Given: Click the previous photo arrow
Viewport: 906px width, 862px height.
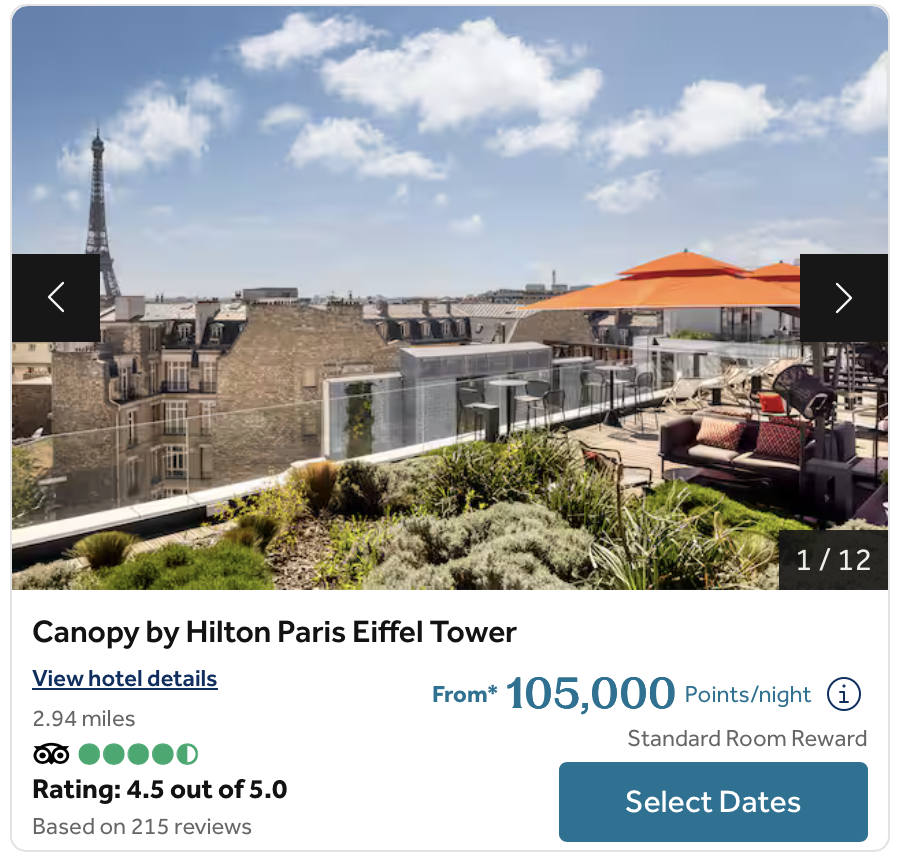Looking at the screenshot, I should [x=56, y=298].
